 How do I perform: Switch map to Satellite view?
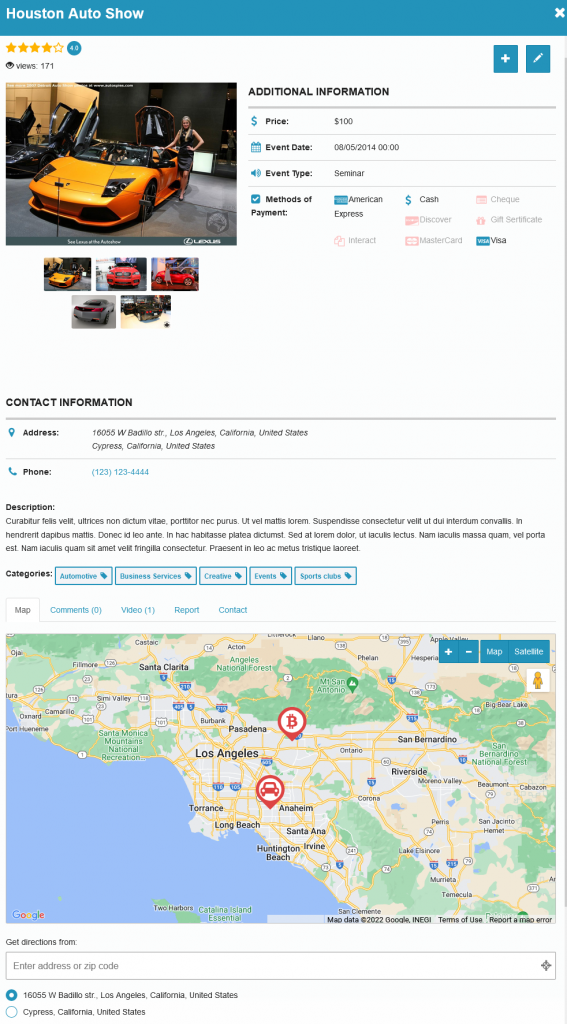[x=528, y=652]
